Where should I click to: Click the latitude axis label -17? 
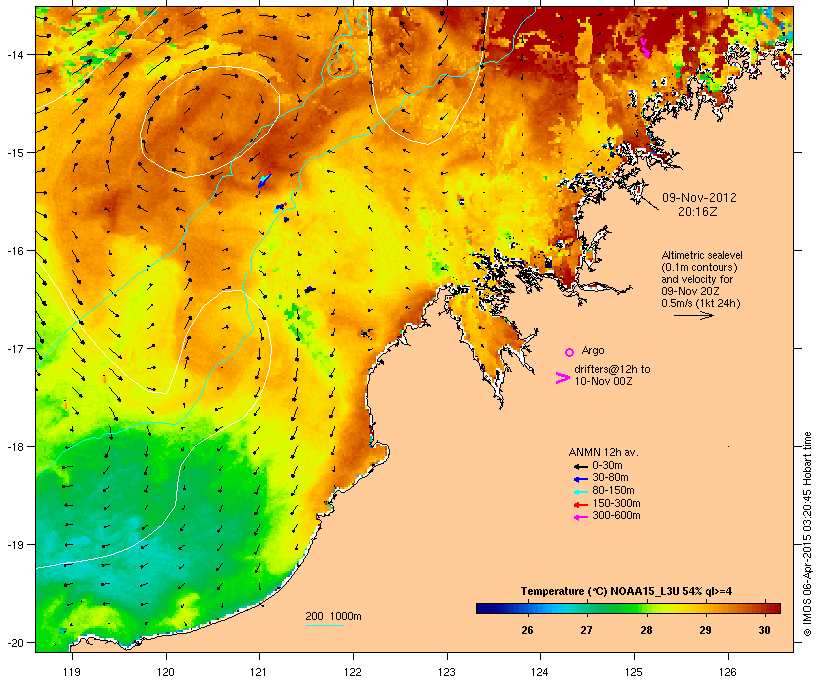point(15,348)
